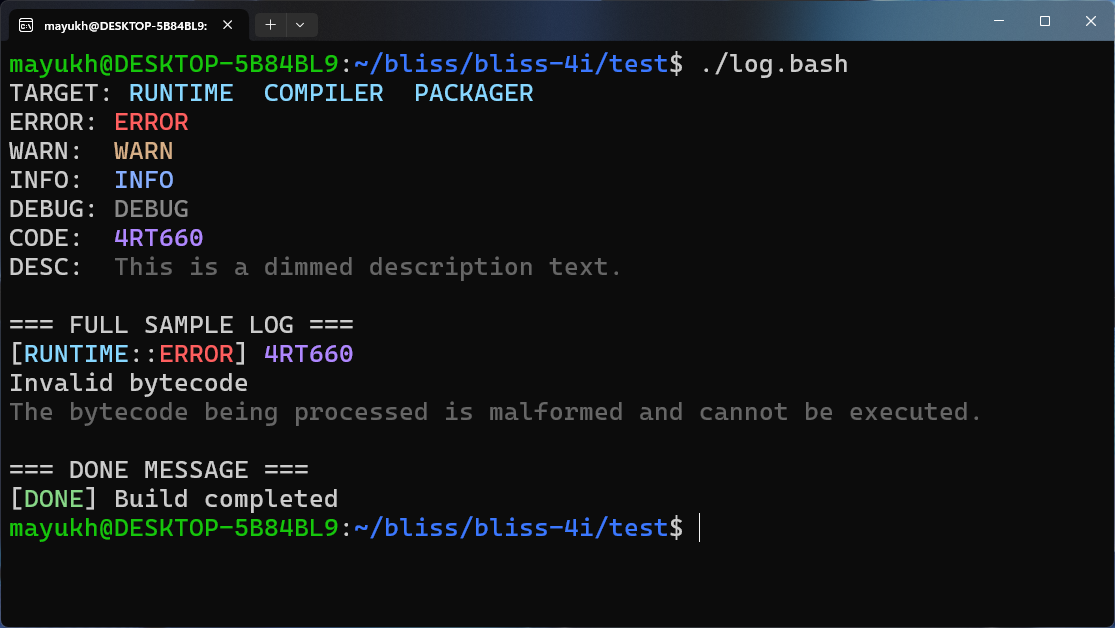
Task: Click the RUNTIME target label
Action: click(181, 92)
